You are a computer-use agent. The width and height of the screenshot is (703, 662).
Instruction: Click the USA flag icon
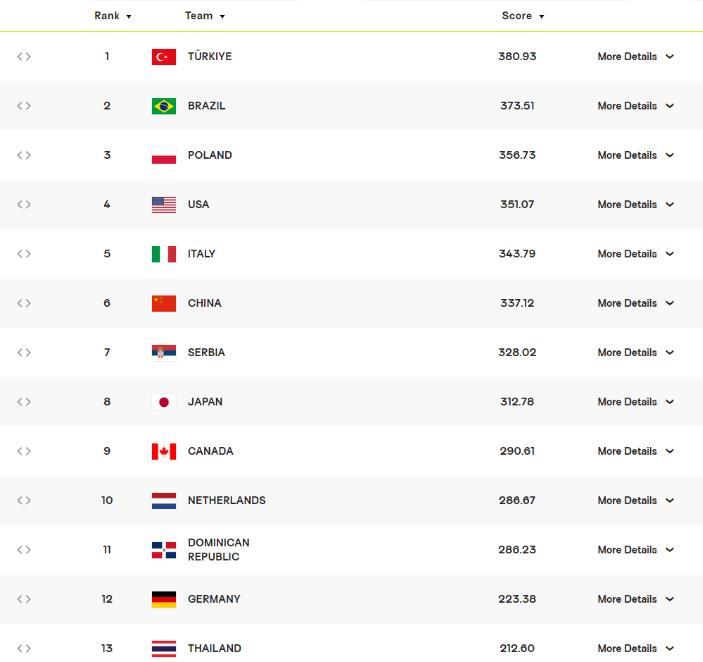164,204
